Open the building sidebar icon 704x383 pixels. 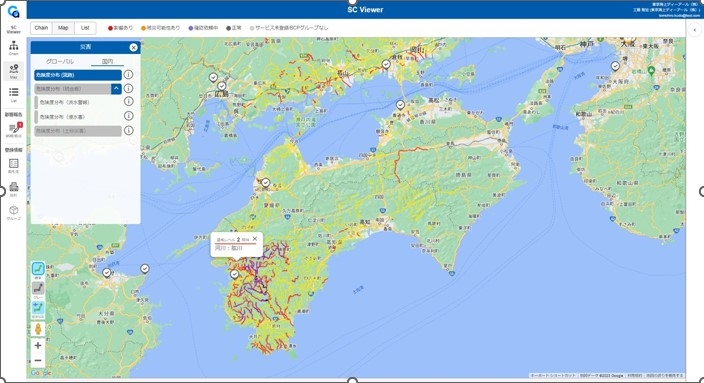tap(14, 189)
